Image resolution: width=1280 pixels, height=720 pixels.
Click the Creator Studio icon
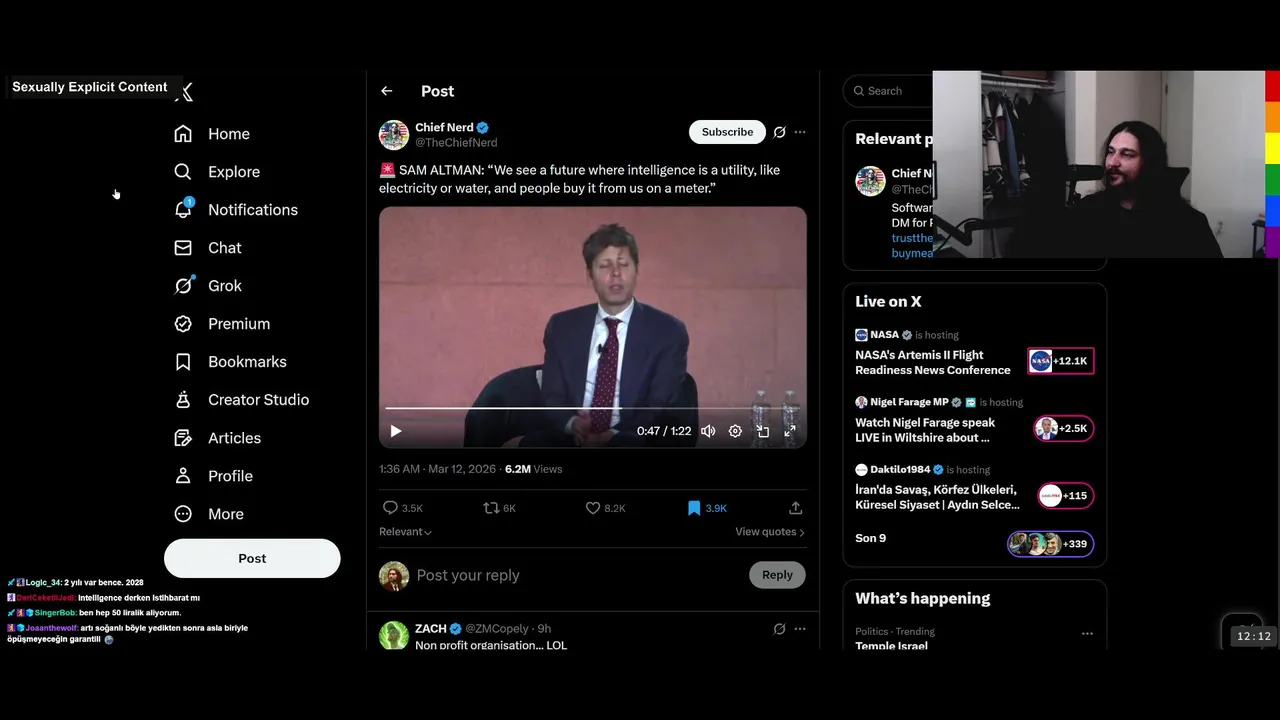[x=183, y=400]
